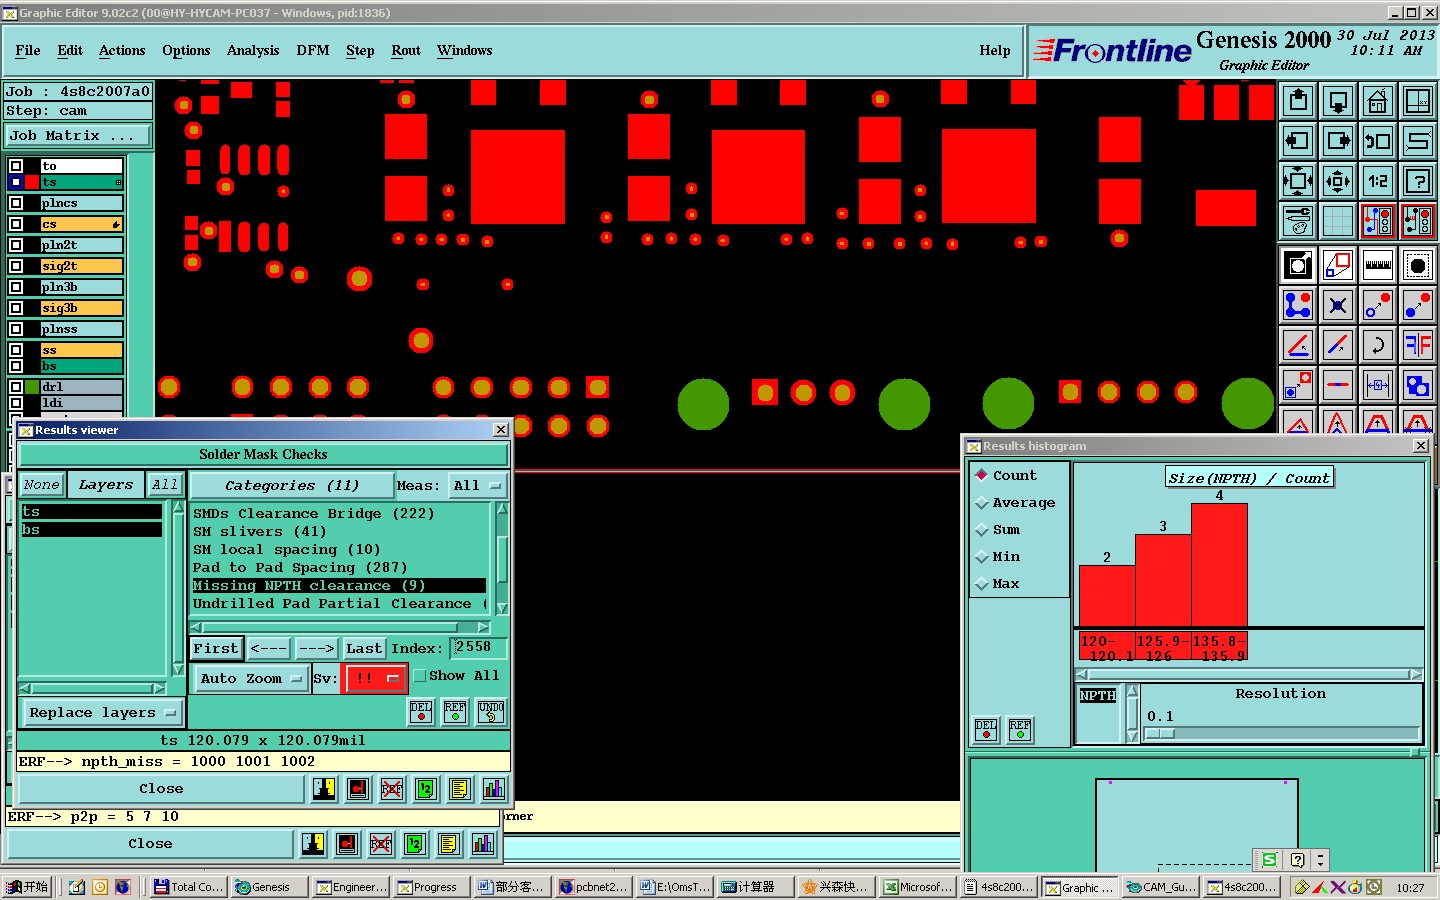The image size is (1440, 900).
Task: Open the Replace layers dropdown
Action: [x=102, y=713]
